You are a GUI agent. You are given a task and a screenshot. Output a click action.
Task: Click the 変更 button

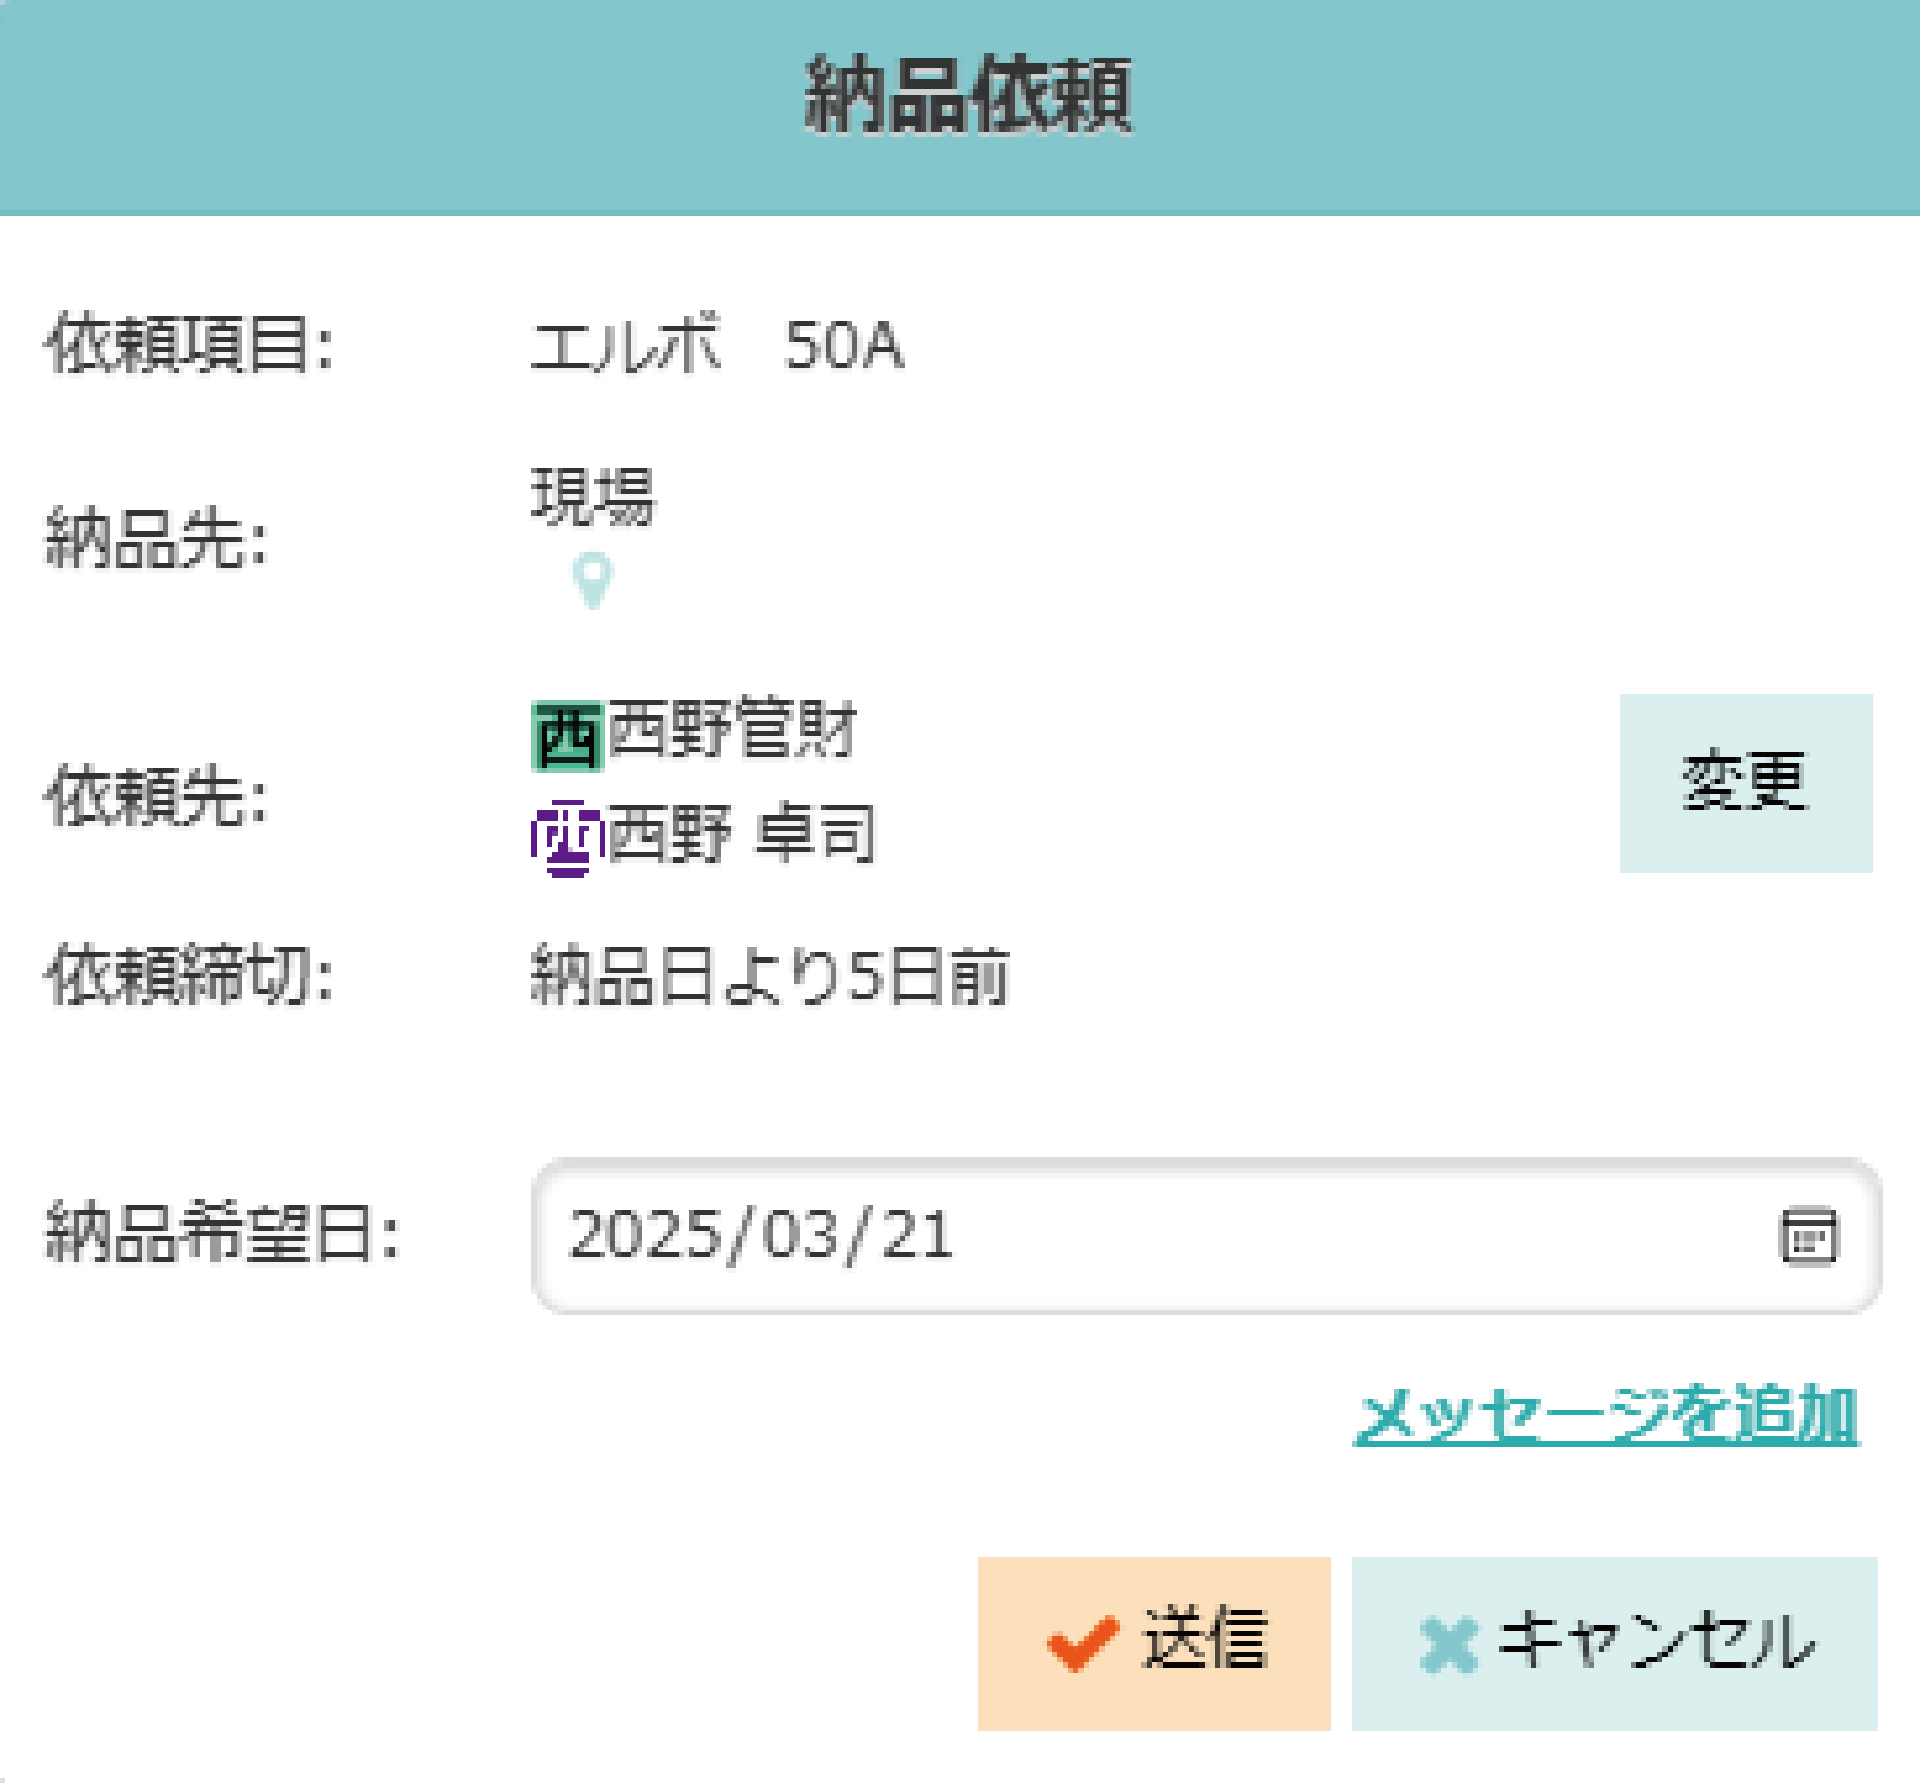(x=1746, y=783)
